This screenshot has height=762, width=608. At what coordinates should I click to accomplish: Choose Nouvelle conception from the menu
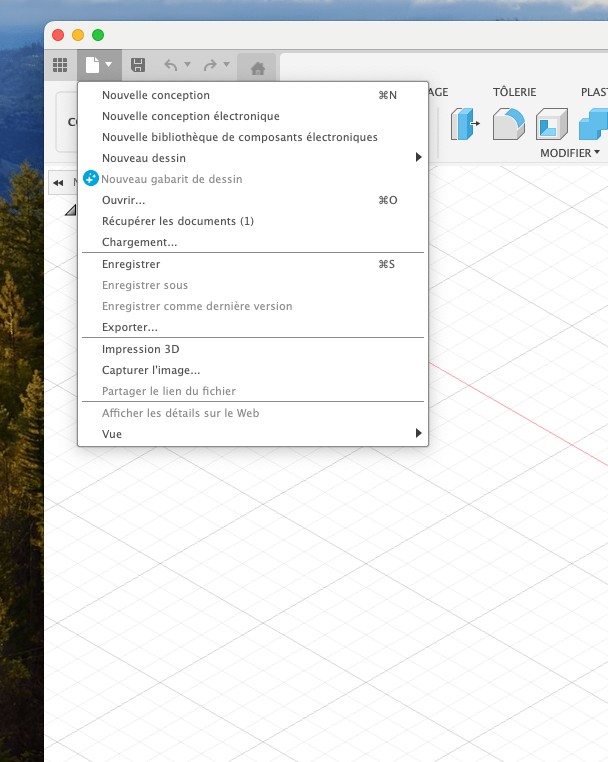(156, 95)
